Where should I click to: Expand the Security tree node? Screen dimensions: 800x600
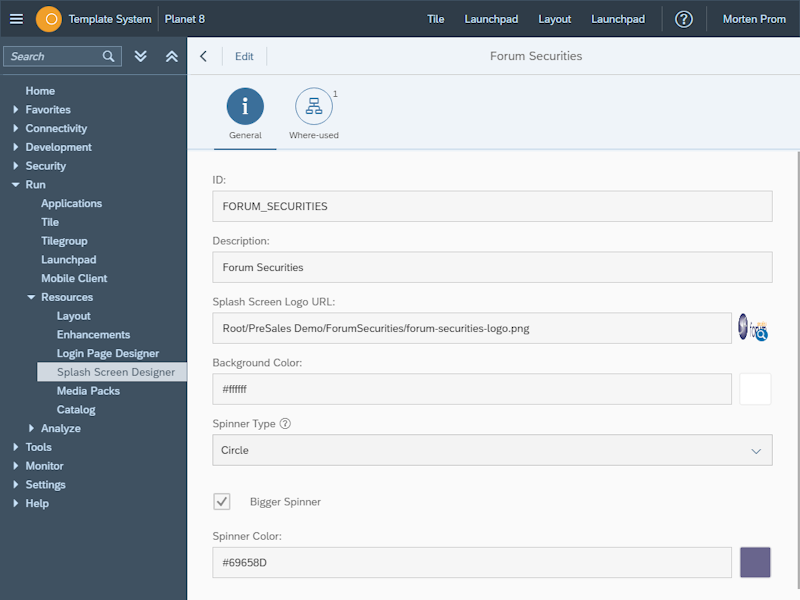16,166
